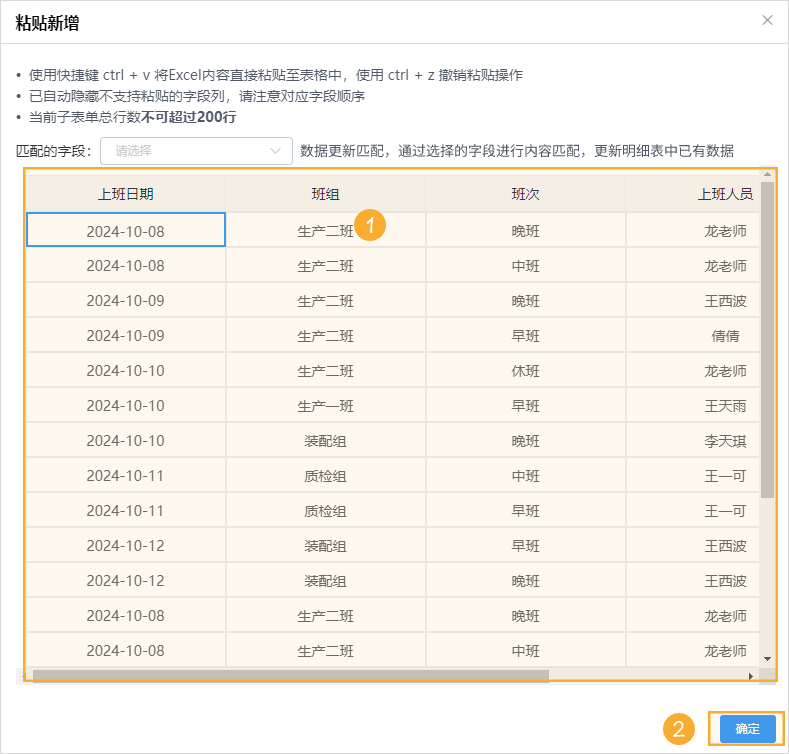Click 早班 in the 2024-10-12 装配组 row
This screenshot has width=789, height=754.
pos(525,546)
